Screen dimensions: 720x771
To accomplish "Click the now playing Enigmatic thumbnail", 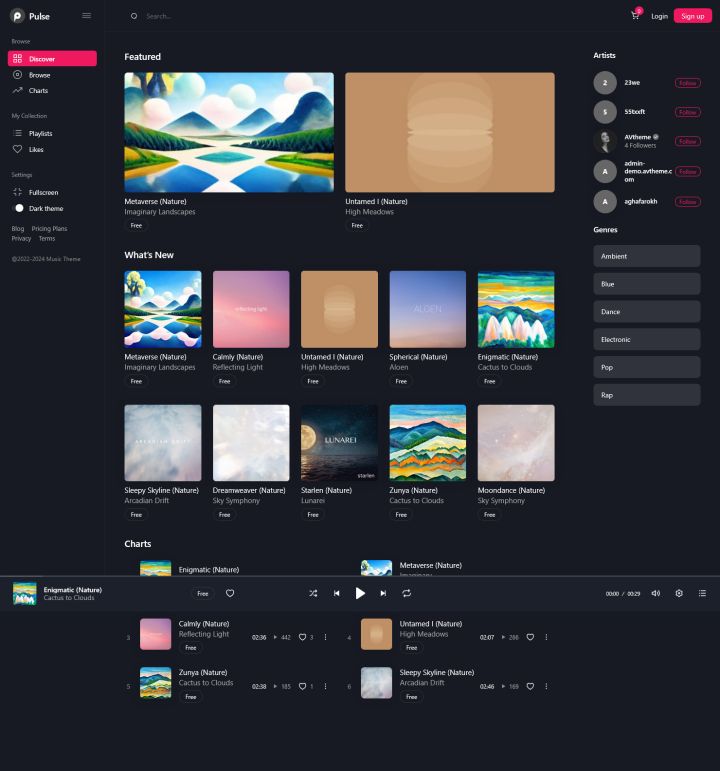I will coord(25,593).
